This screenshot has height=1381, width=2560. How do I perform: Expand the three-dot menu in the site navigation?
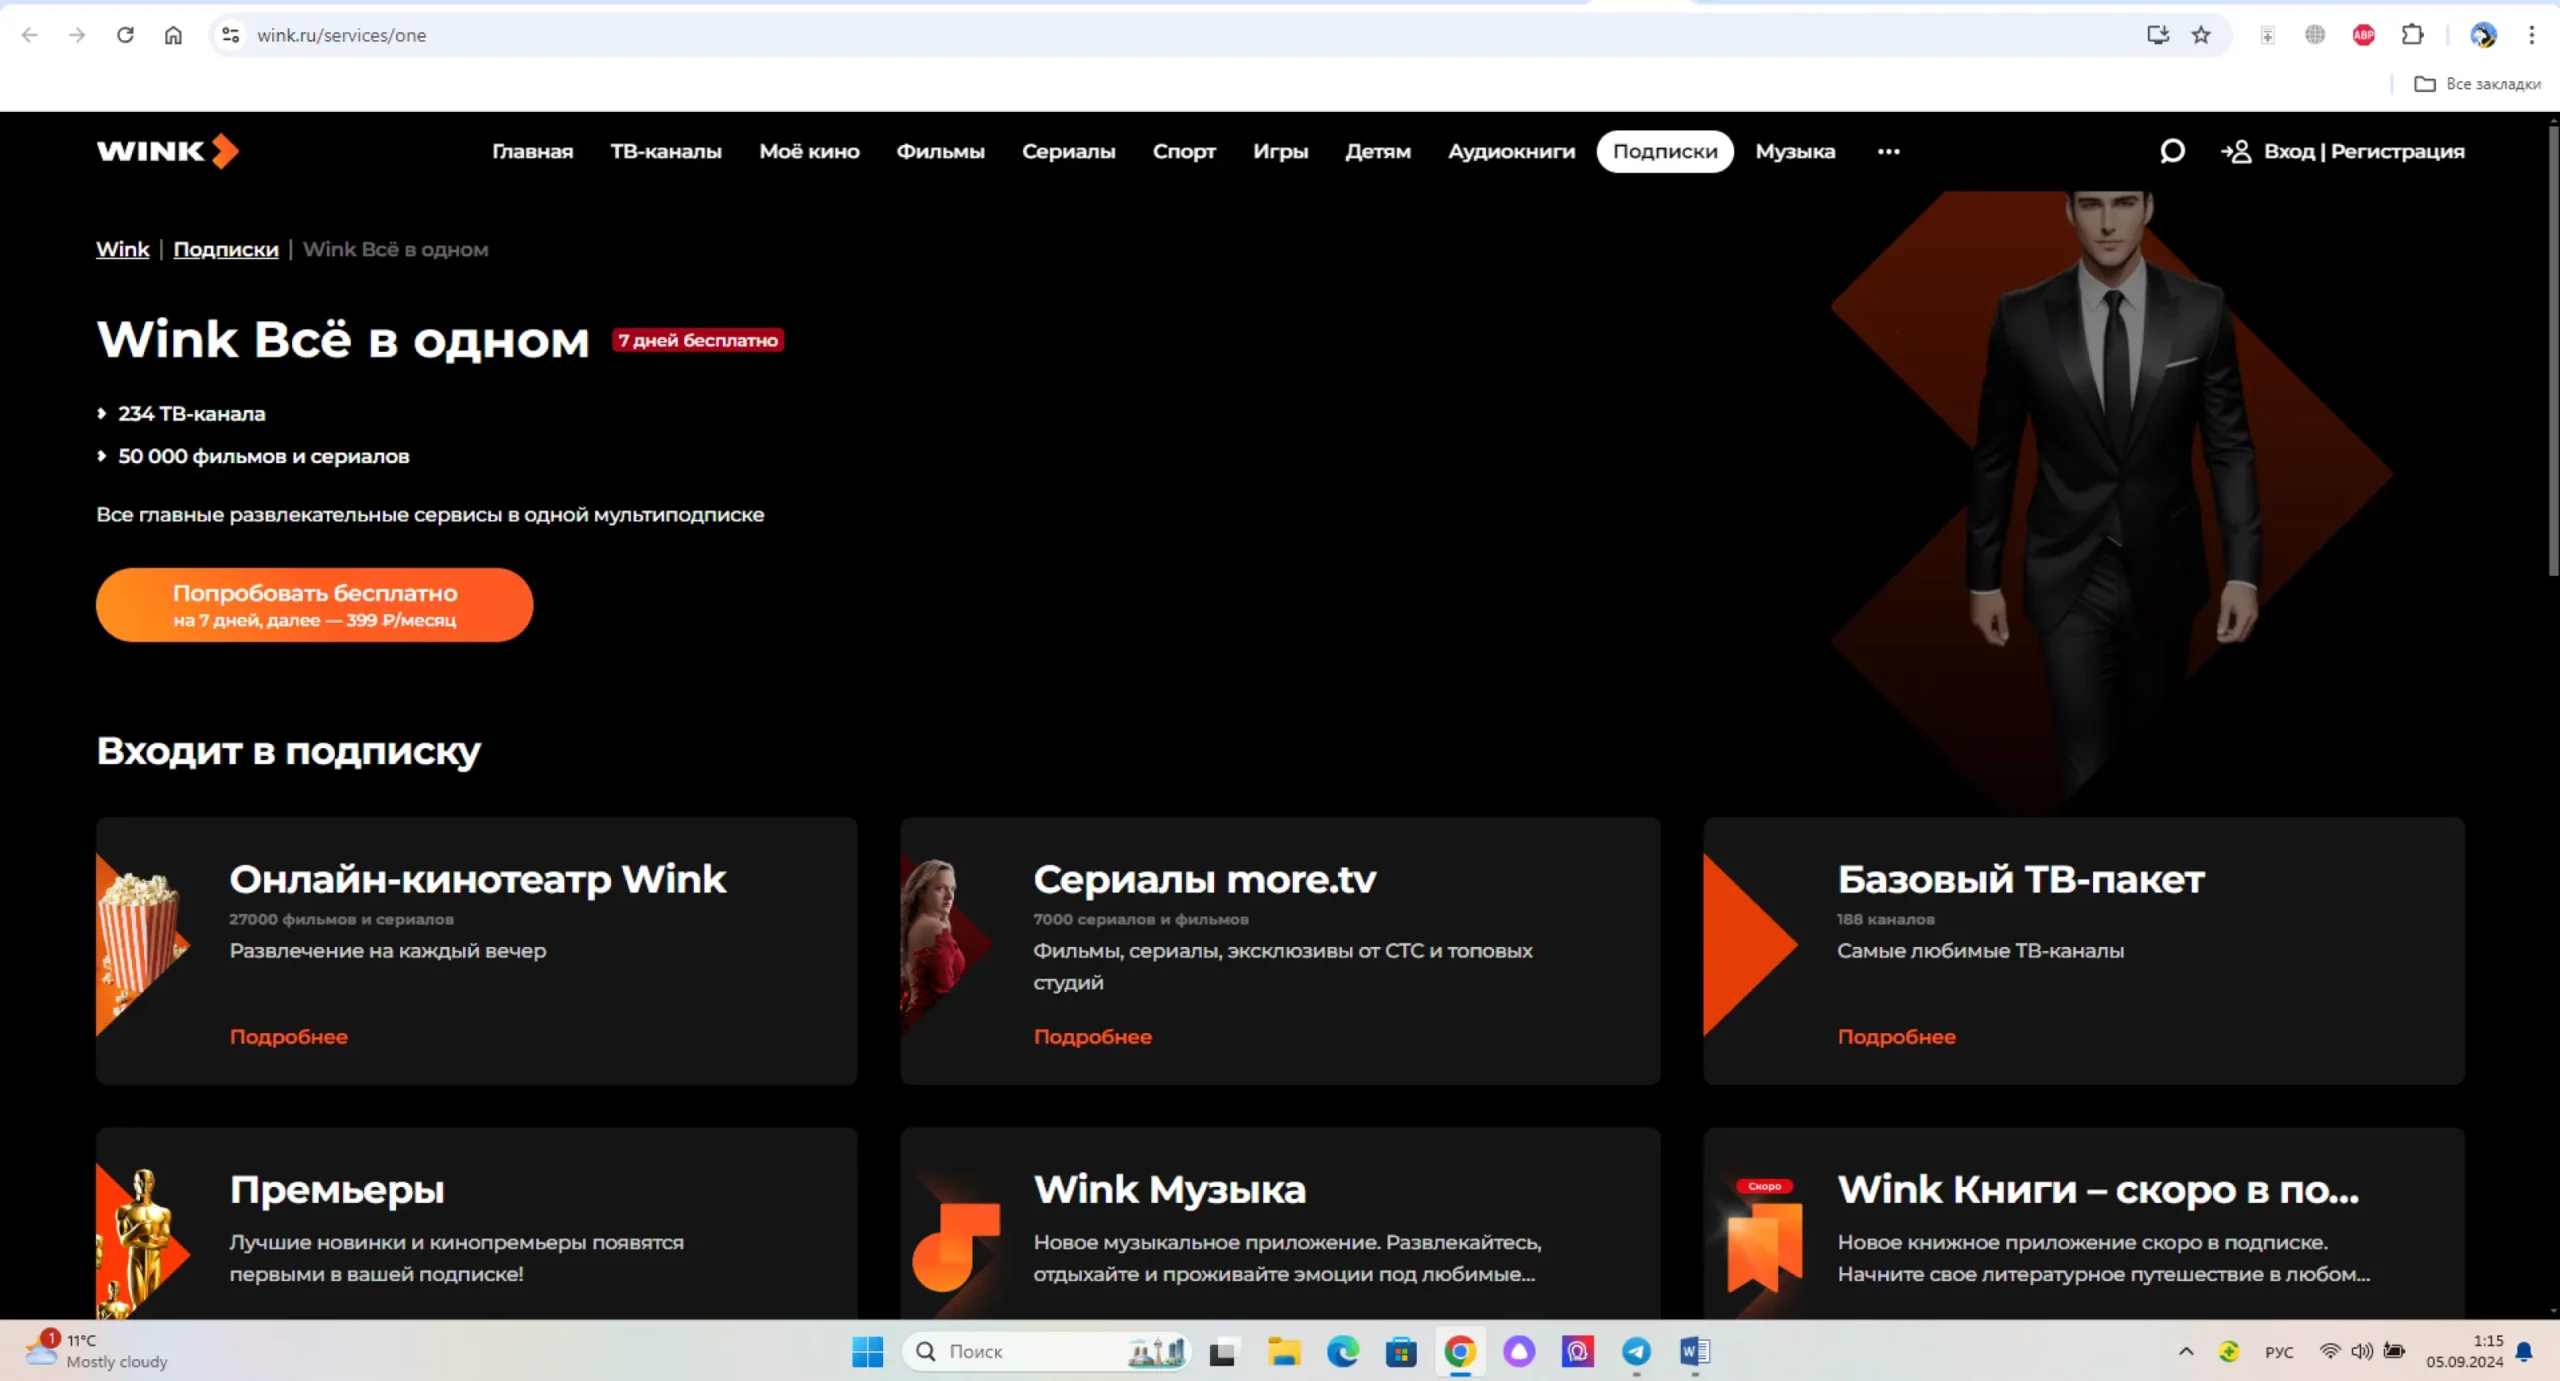[1888, 151]
